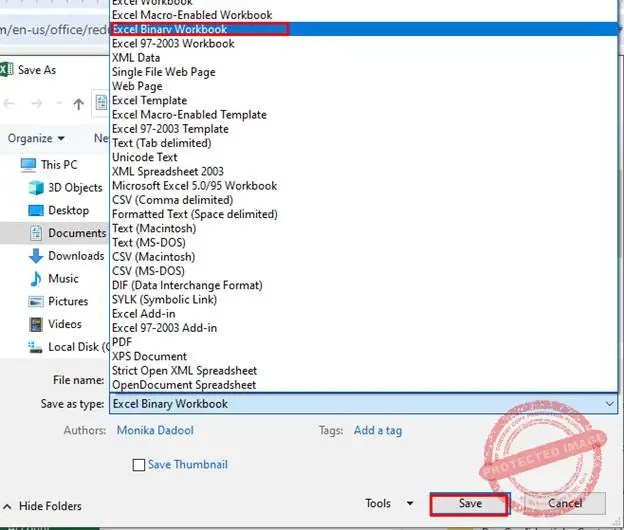Image resolution: width=624 pixels, height=530 pixels.
Task: Choose Web Page file type
Action: pyautogui.click(x=363, y=86)
